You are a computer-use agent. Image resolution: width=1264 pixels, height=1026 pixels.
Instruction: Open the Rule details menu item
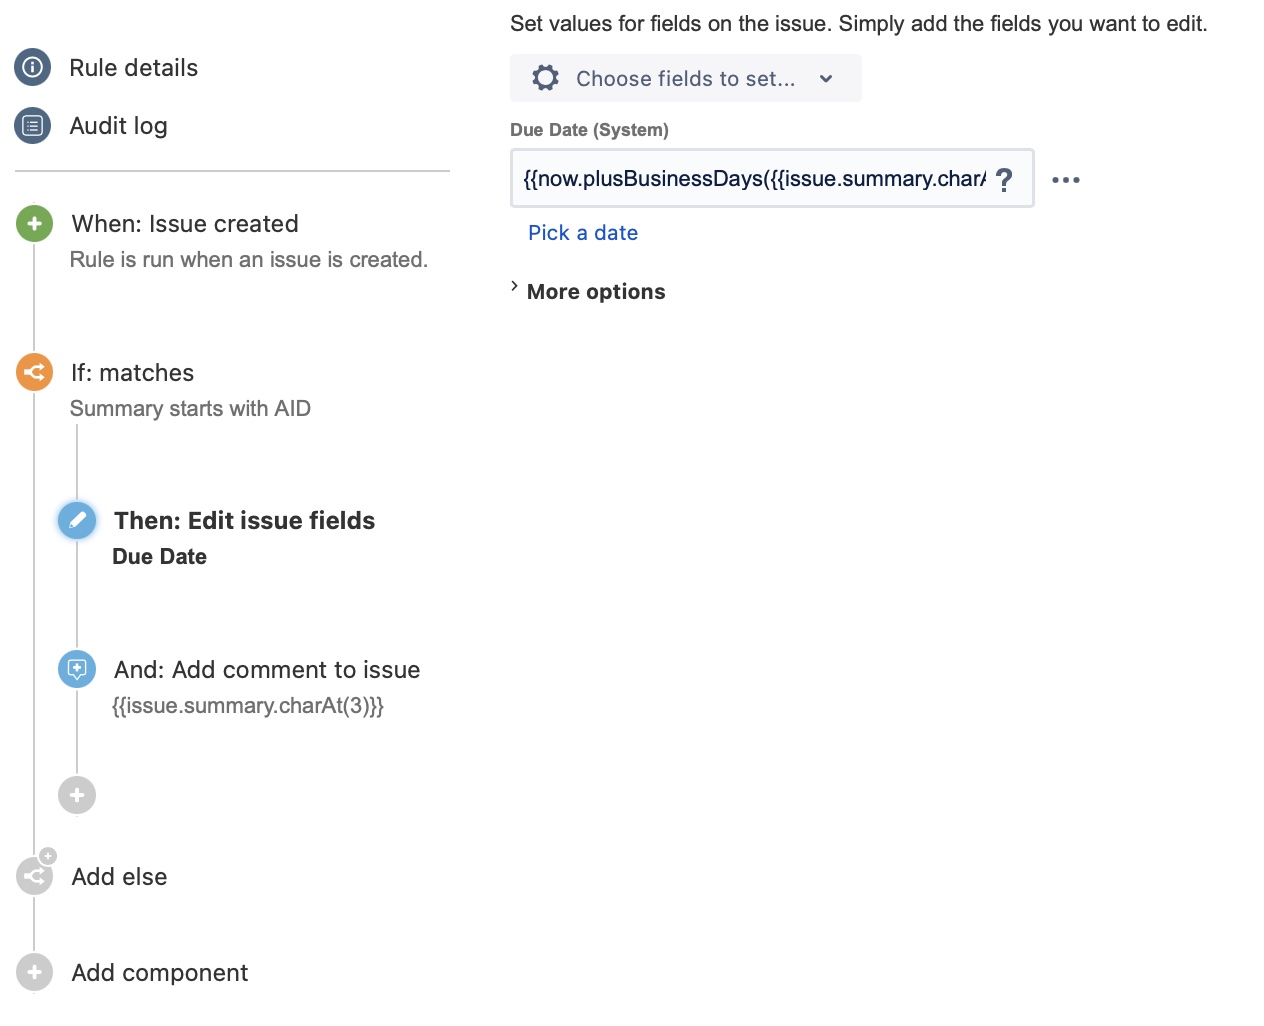134,67
